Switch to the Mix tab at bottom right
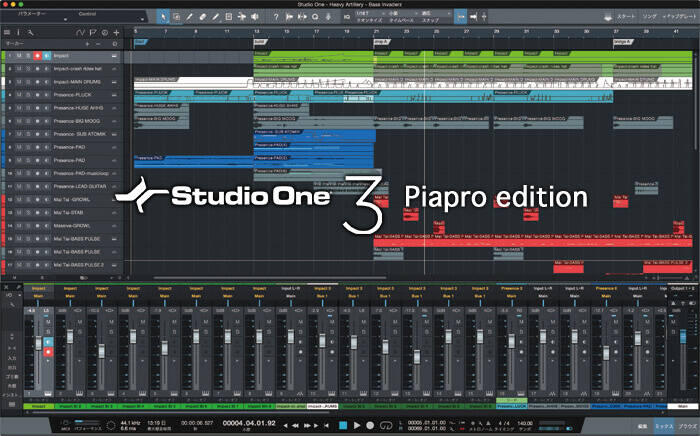The width and height of the screenshot is (700, 436). pos(664,427)
